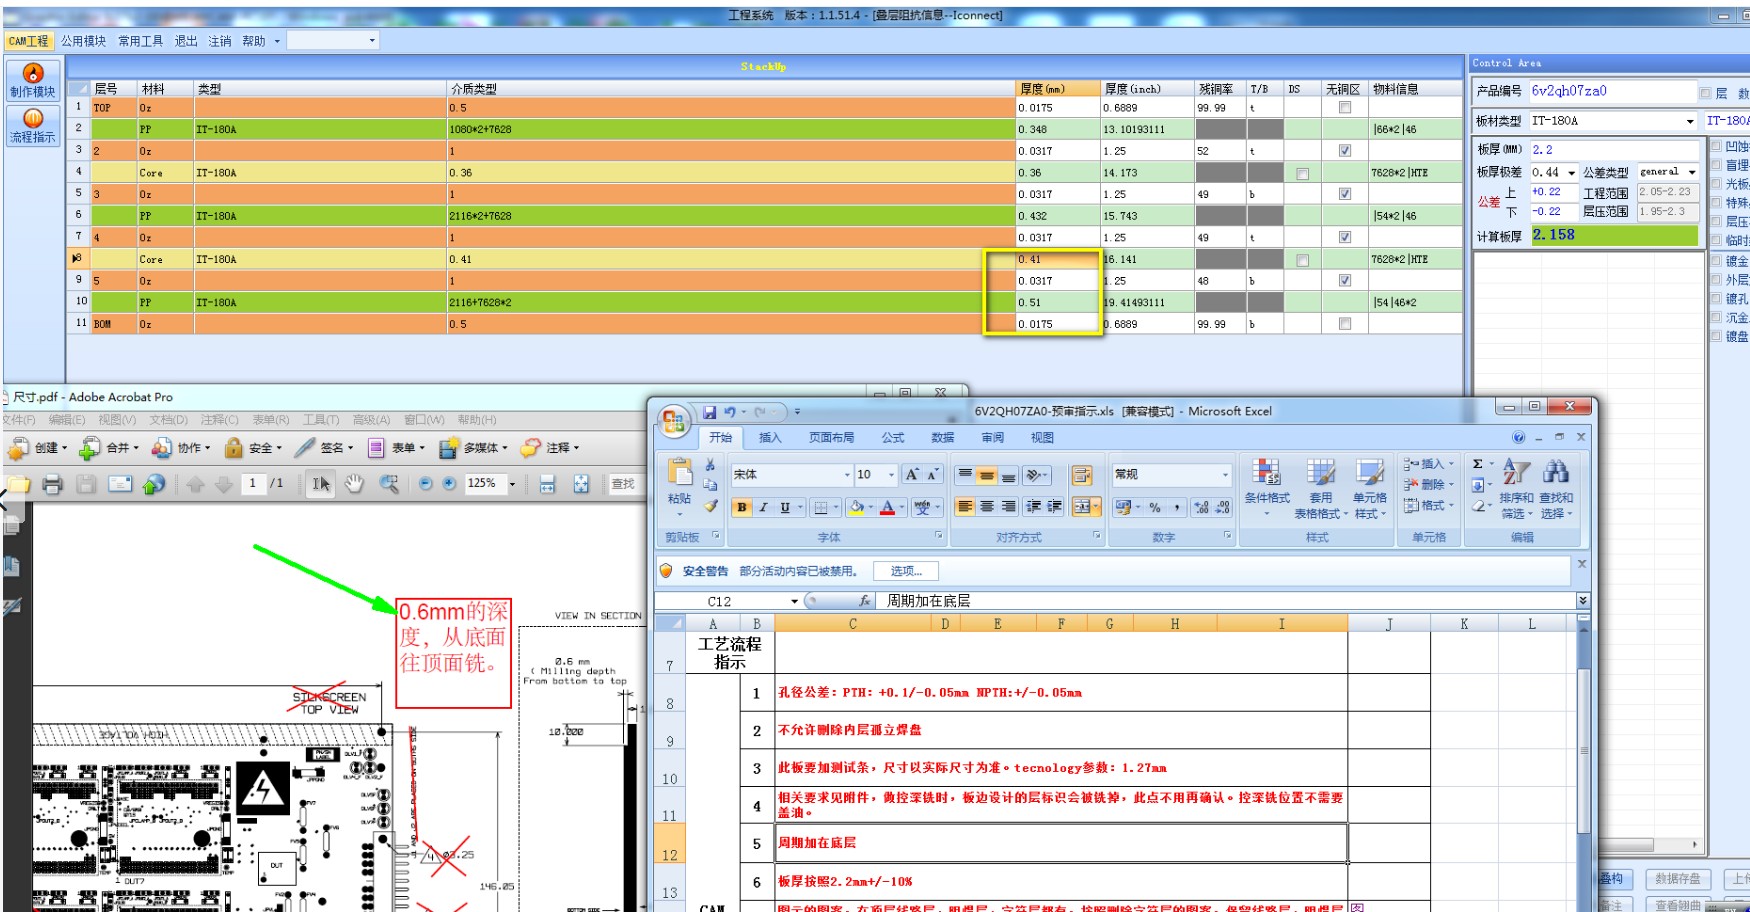Zoom out with Acrobat minus button
Screen dimensions: 1750x912
tap(426, 483)
